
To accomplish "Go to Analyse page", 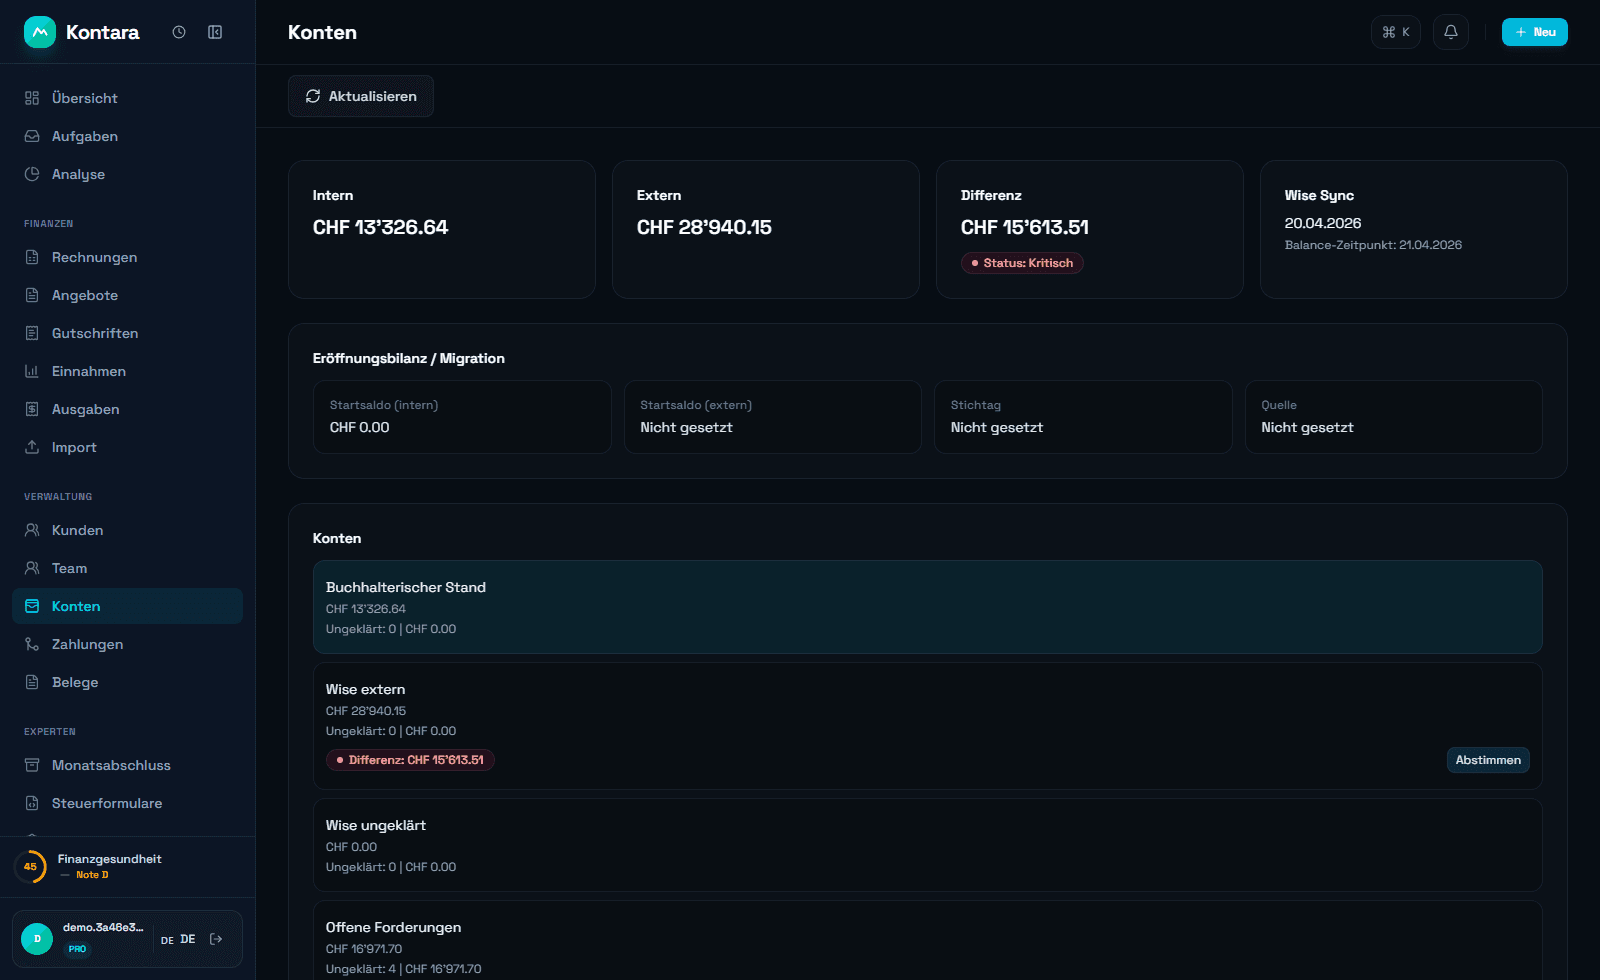I will pyautogui.click(x=127, y=174).
